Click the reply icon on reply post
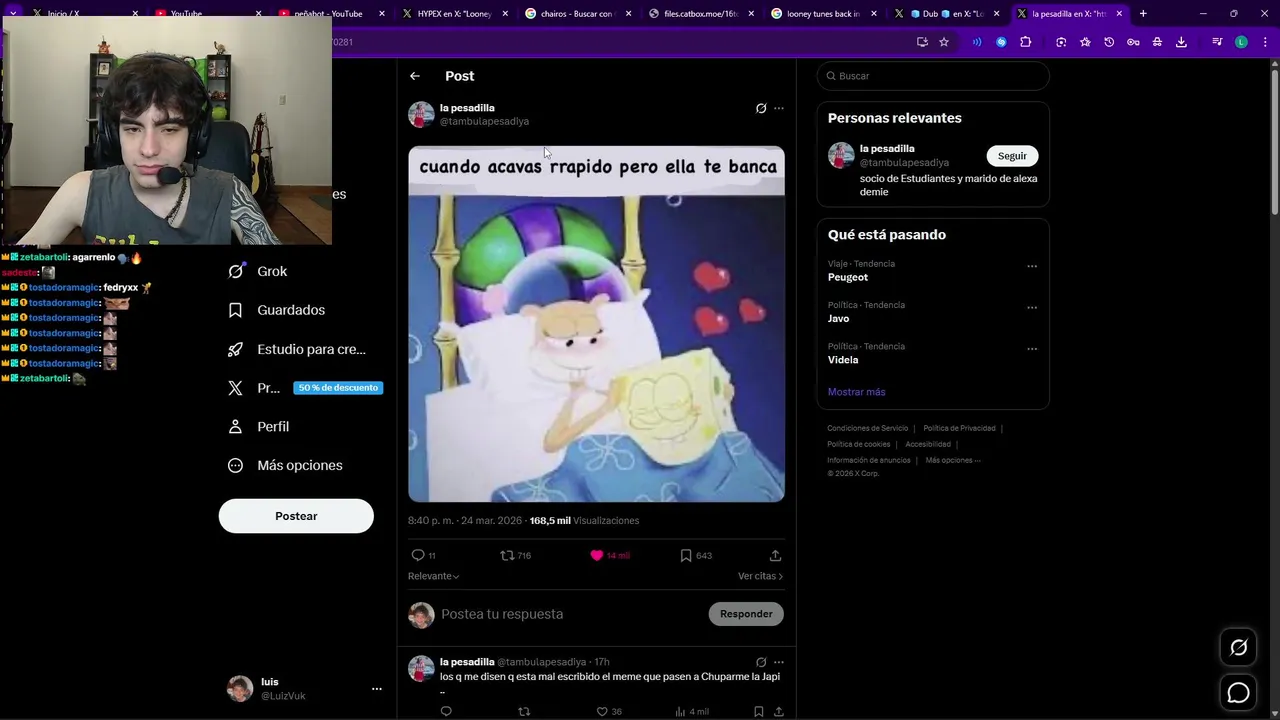Viewport: 1280px width, 720px height. coord(446,712)
